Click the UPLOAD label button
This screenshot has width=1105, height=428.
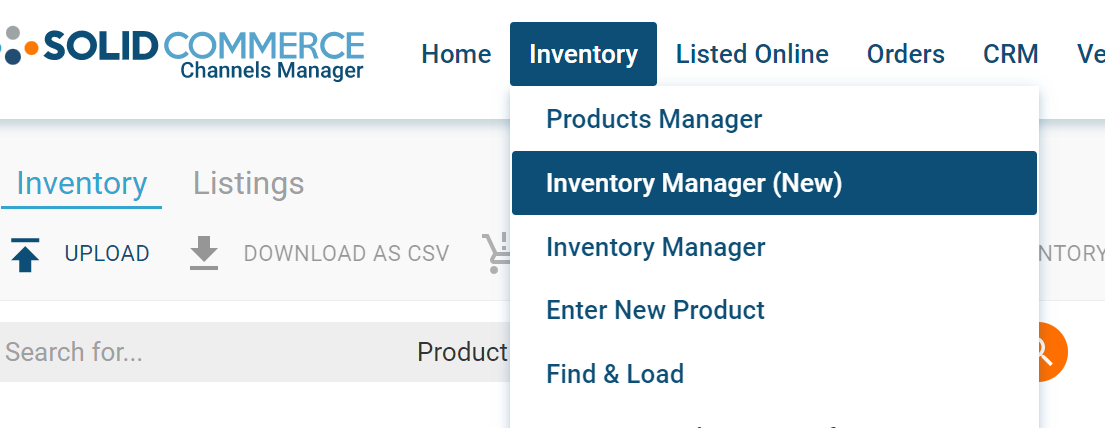click(107, 254)
